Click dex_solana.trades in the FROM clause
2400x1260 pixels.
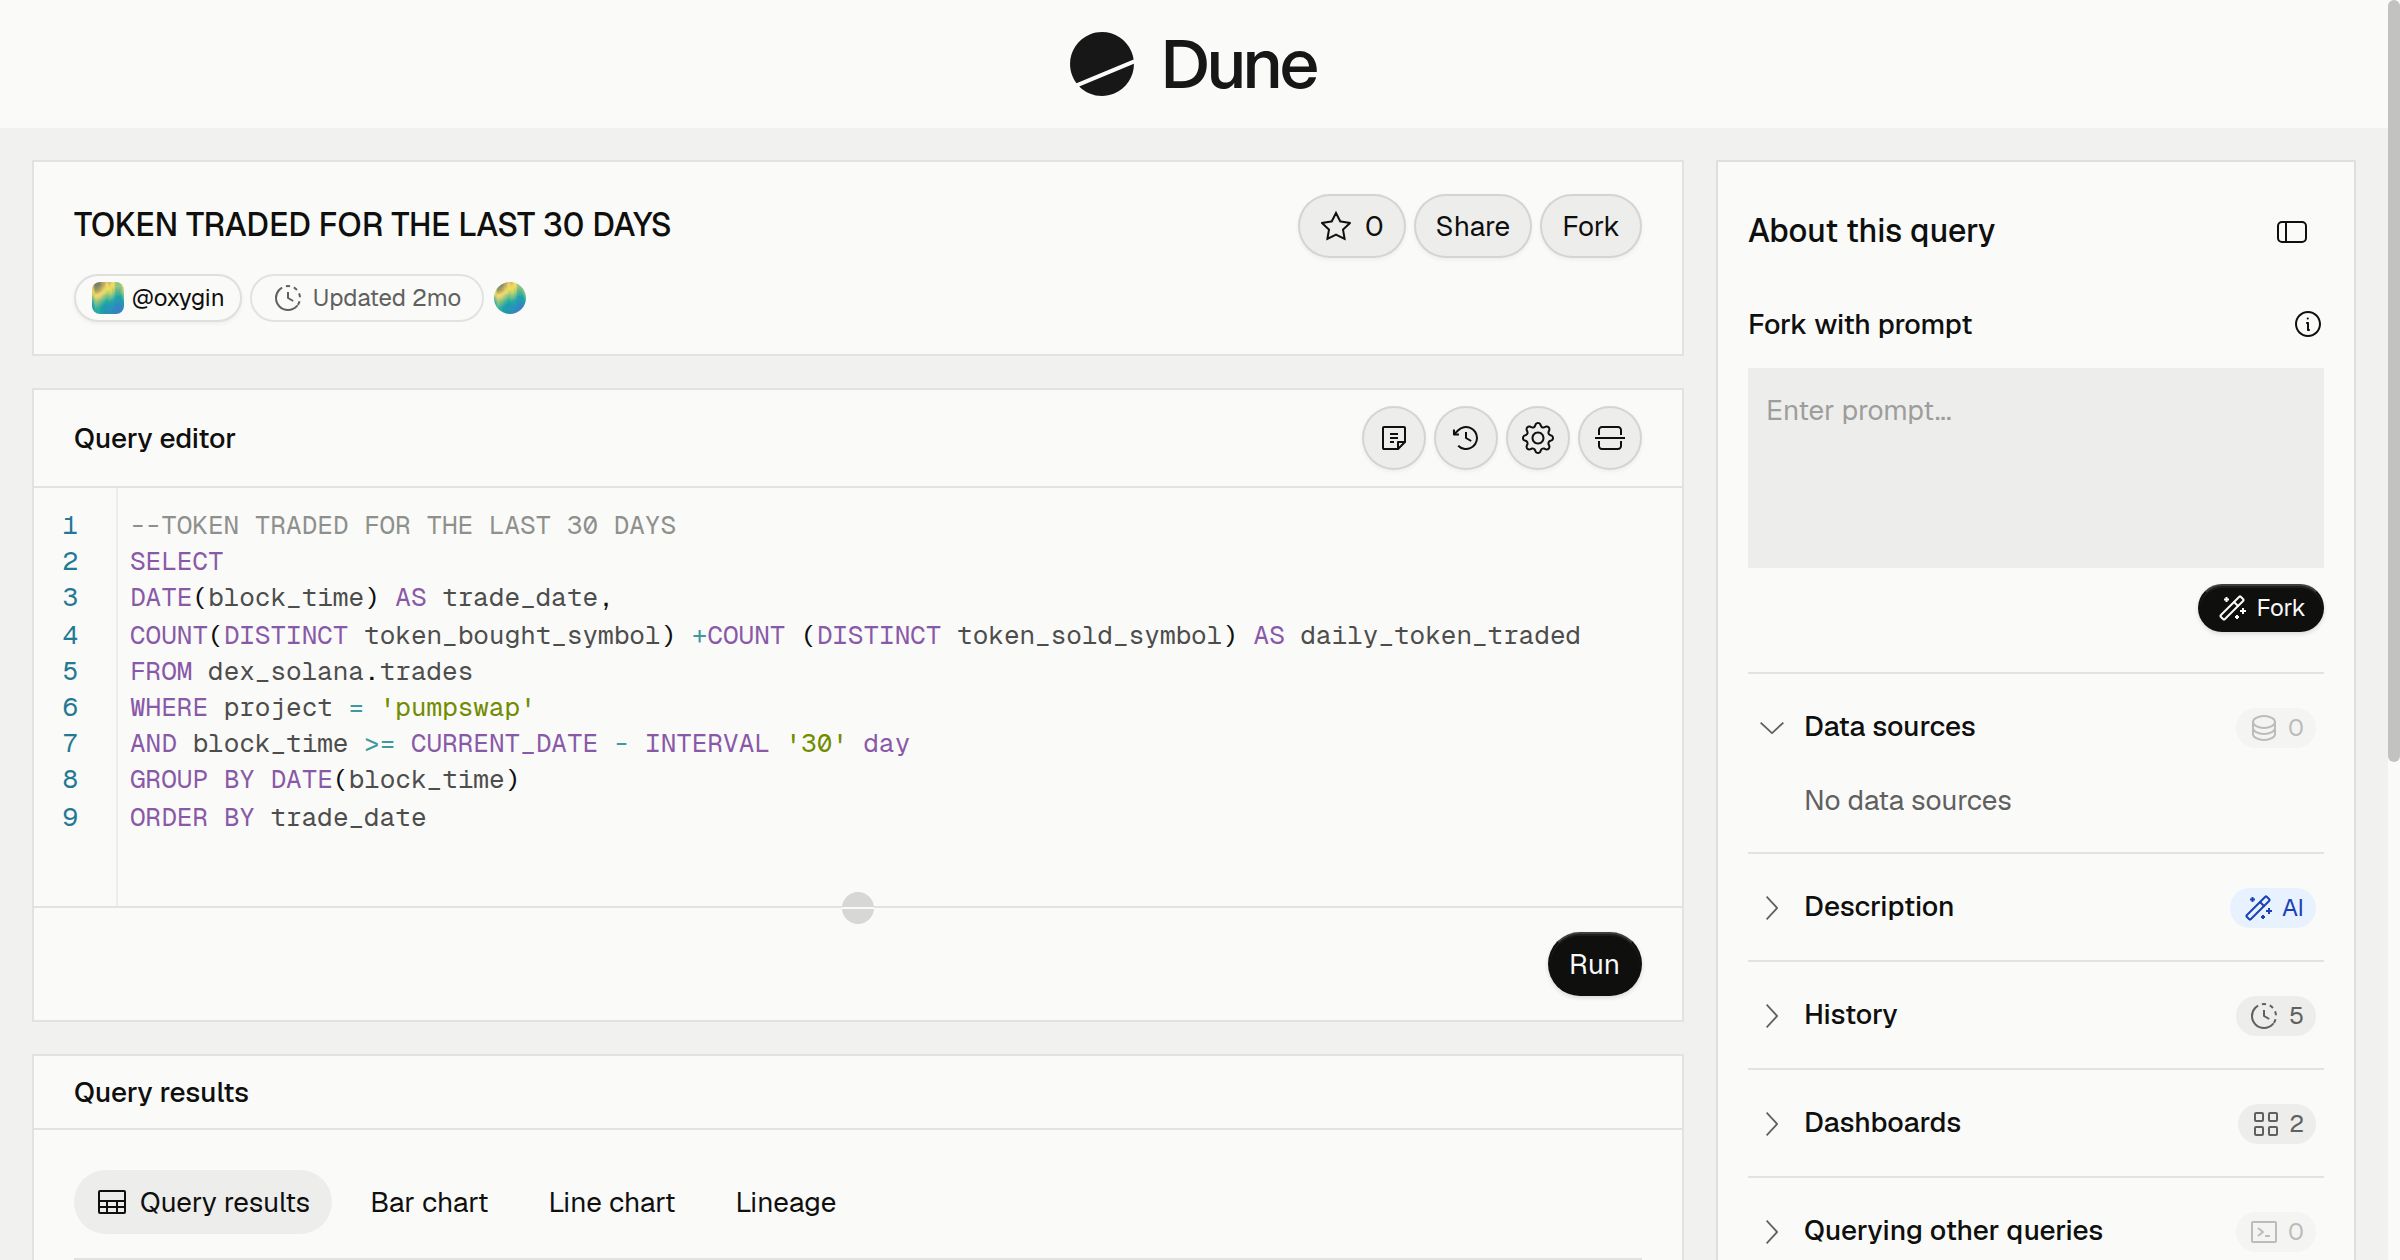[340, 672]
